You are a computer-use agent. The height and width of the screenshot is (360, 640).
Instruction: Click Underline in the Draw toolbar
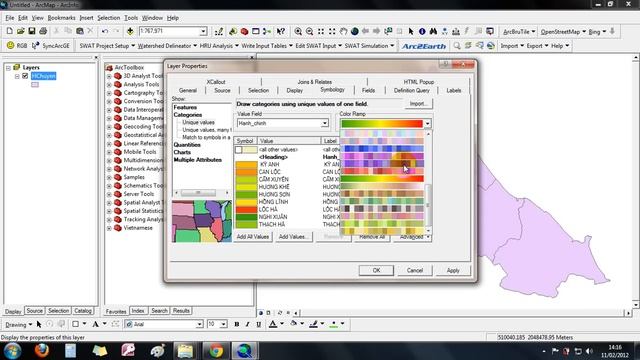258,324
